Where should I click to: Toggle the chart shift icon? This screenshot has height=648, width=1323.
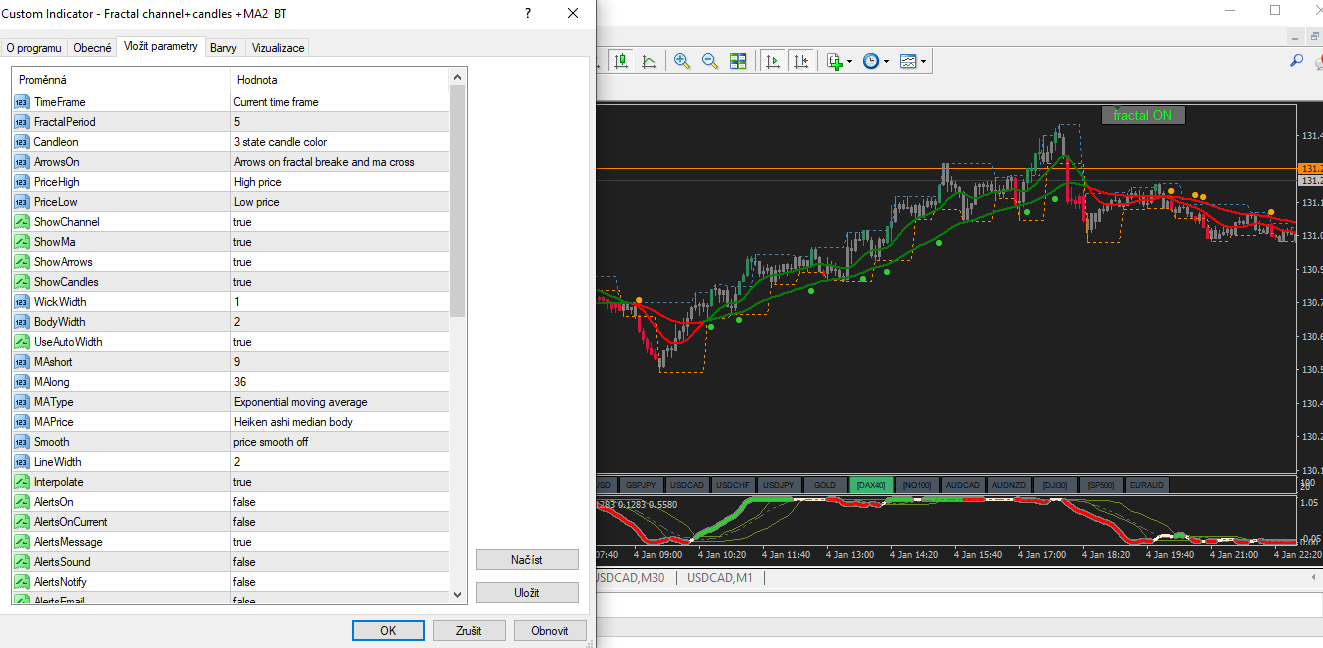point(800,61)
